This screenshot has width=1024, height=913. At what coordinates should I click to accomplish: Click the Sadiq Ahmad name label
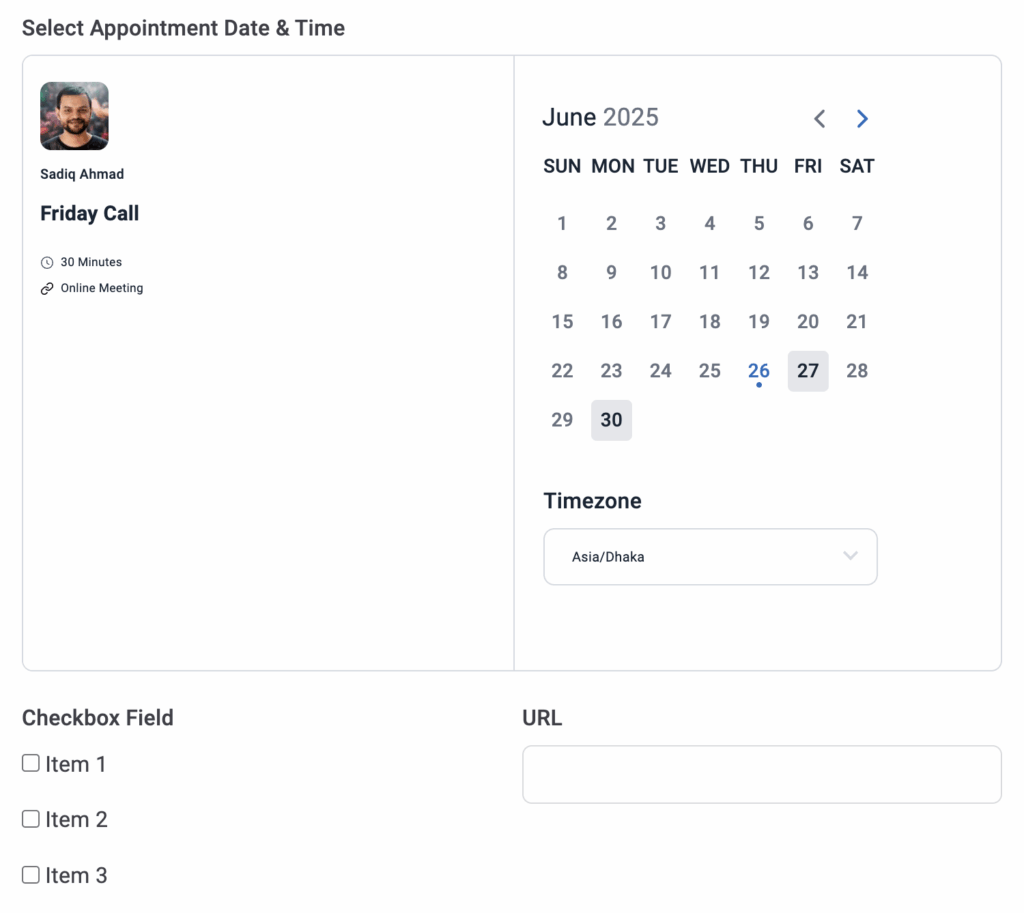click(81, 173)
